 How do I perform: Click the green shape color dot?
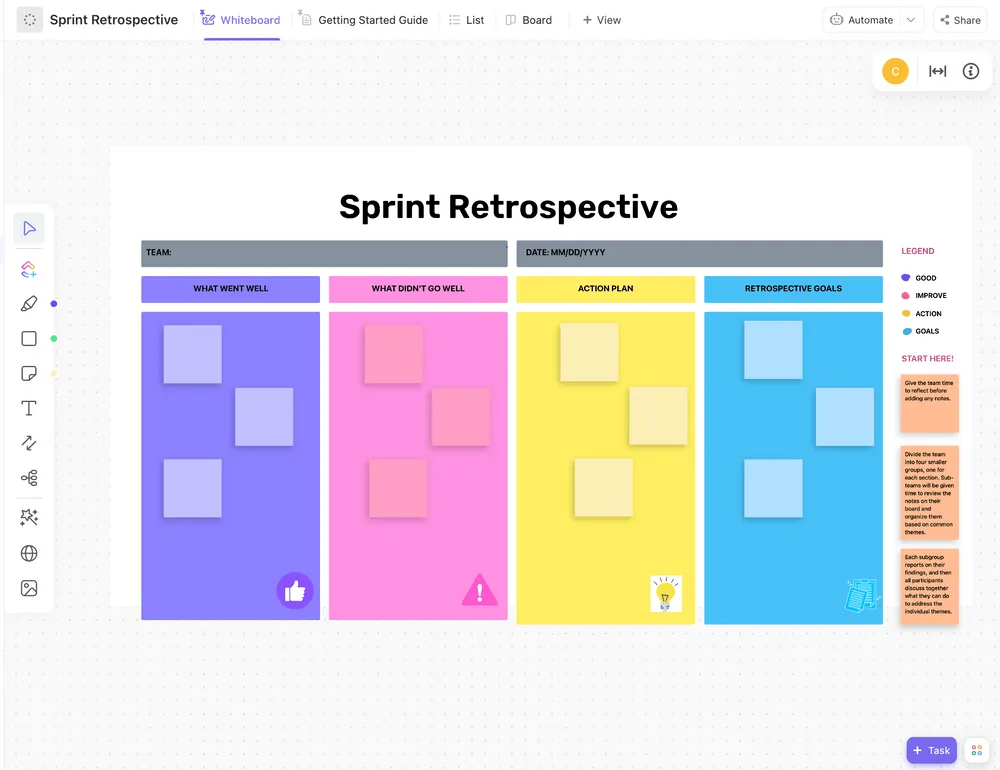54,339
